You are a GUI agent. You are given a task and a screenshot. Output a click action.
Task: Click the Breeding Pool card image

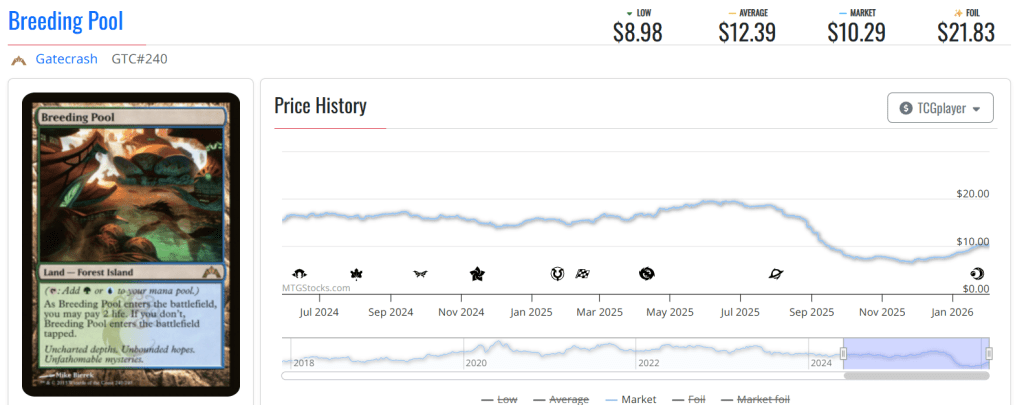click(x=131, y=244)
